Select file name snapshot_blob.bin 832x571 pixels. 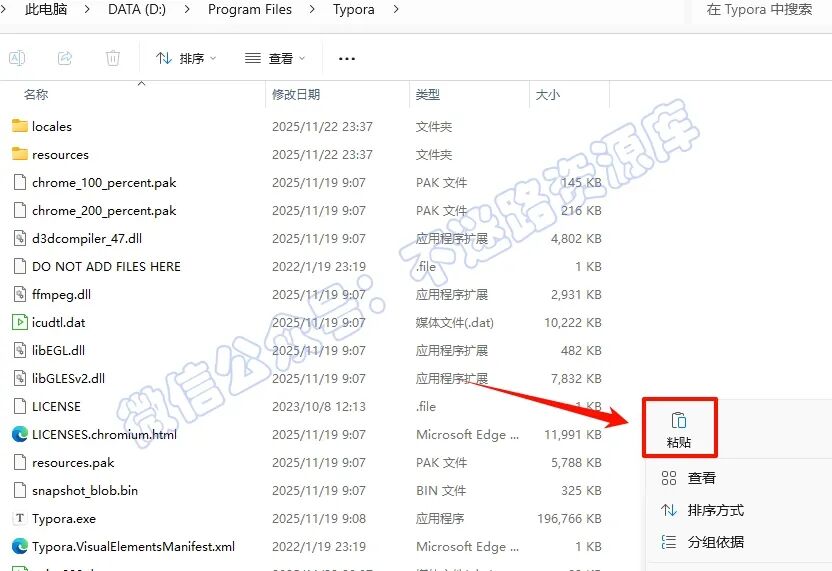pyautogui.click(x=84, y=491)
